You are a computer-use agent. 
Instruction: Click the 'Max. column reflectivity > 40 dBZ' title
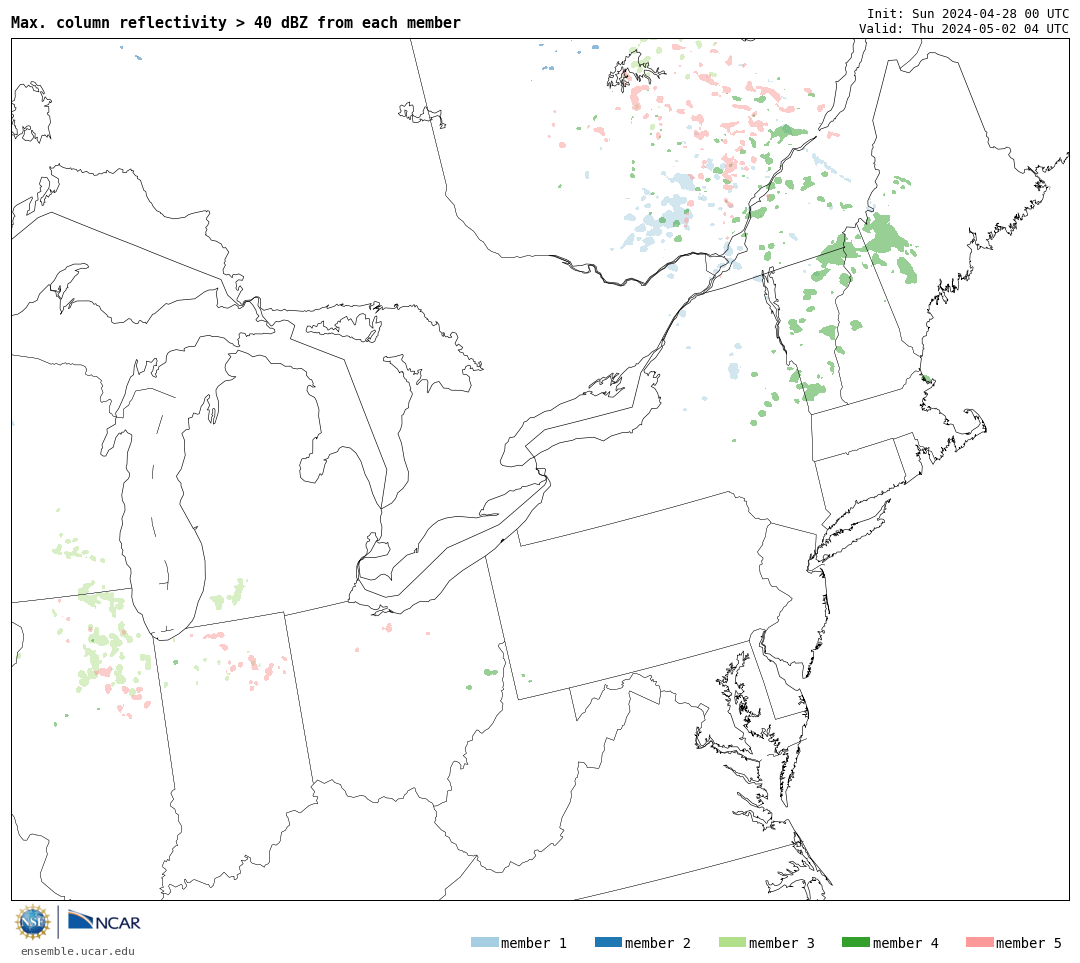pos(236,23)
